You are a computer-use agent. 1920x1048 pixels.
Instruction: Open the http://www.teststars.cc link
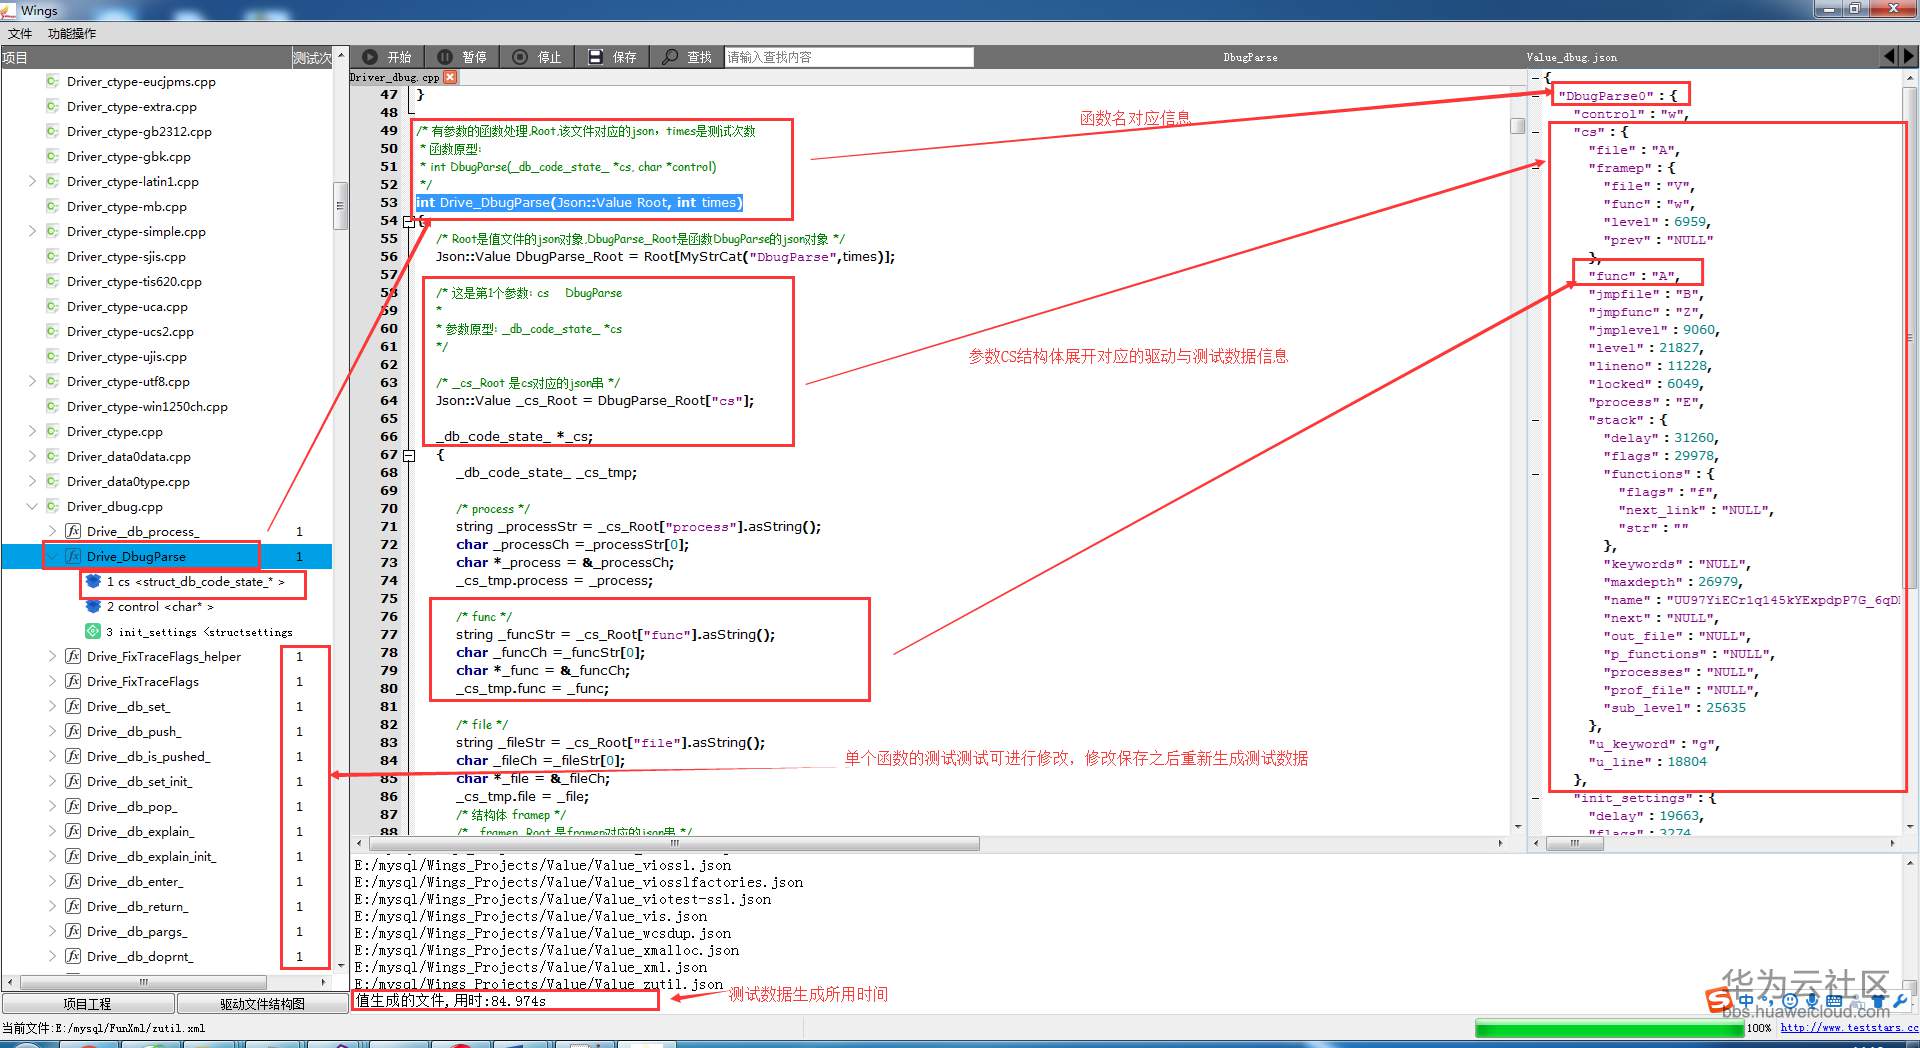pos(1848,1027)
